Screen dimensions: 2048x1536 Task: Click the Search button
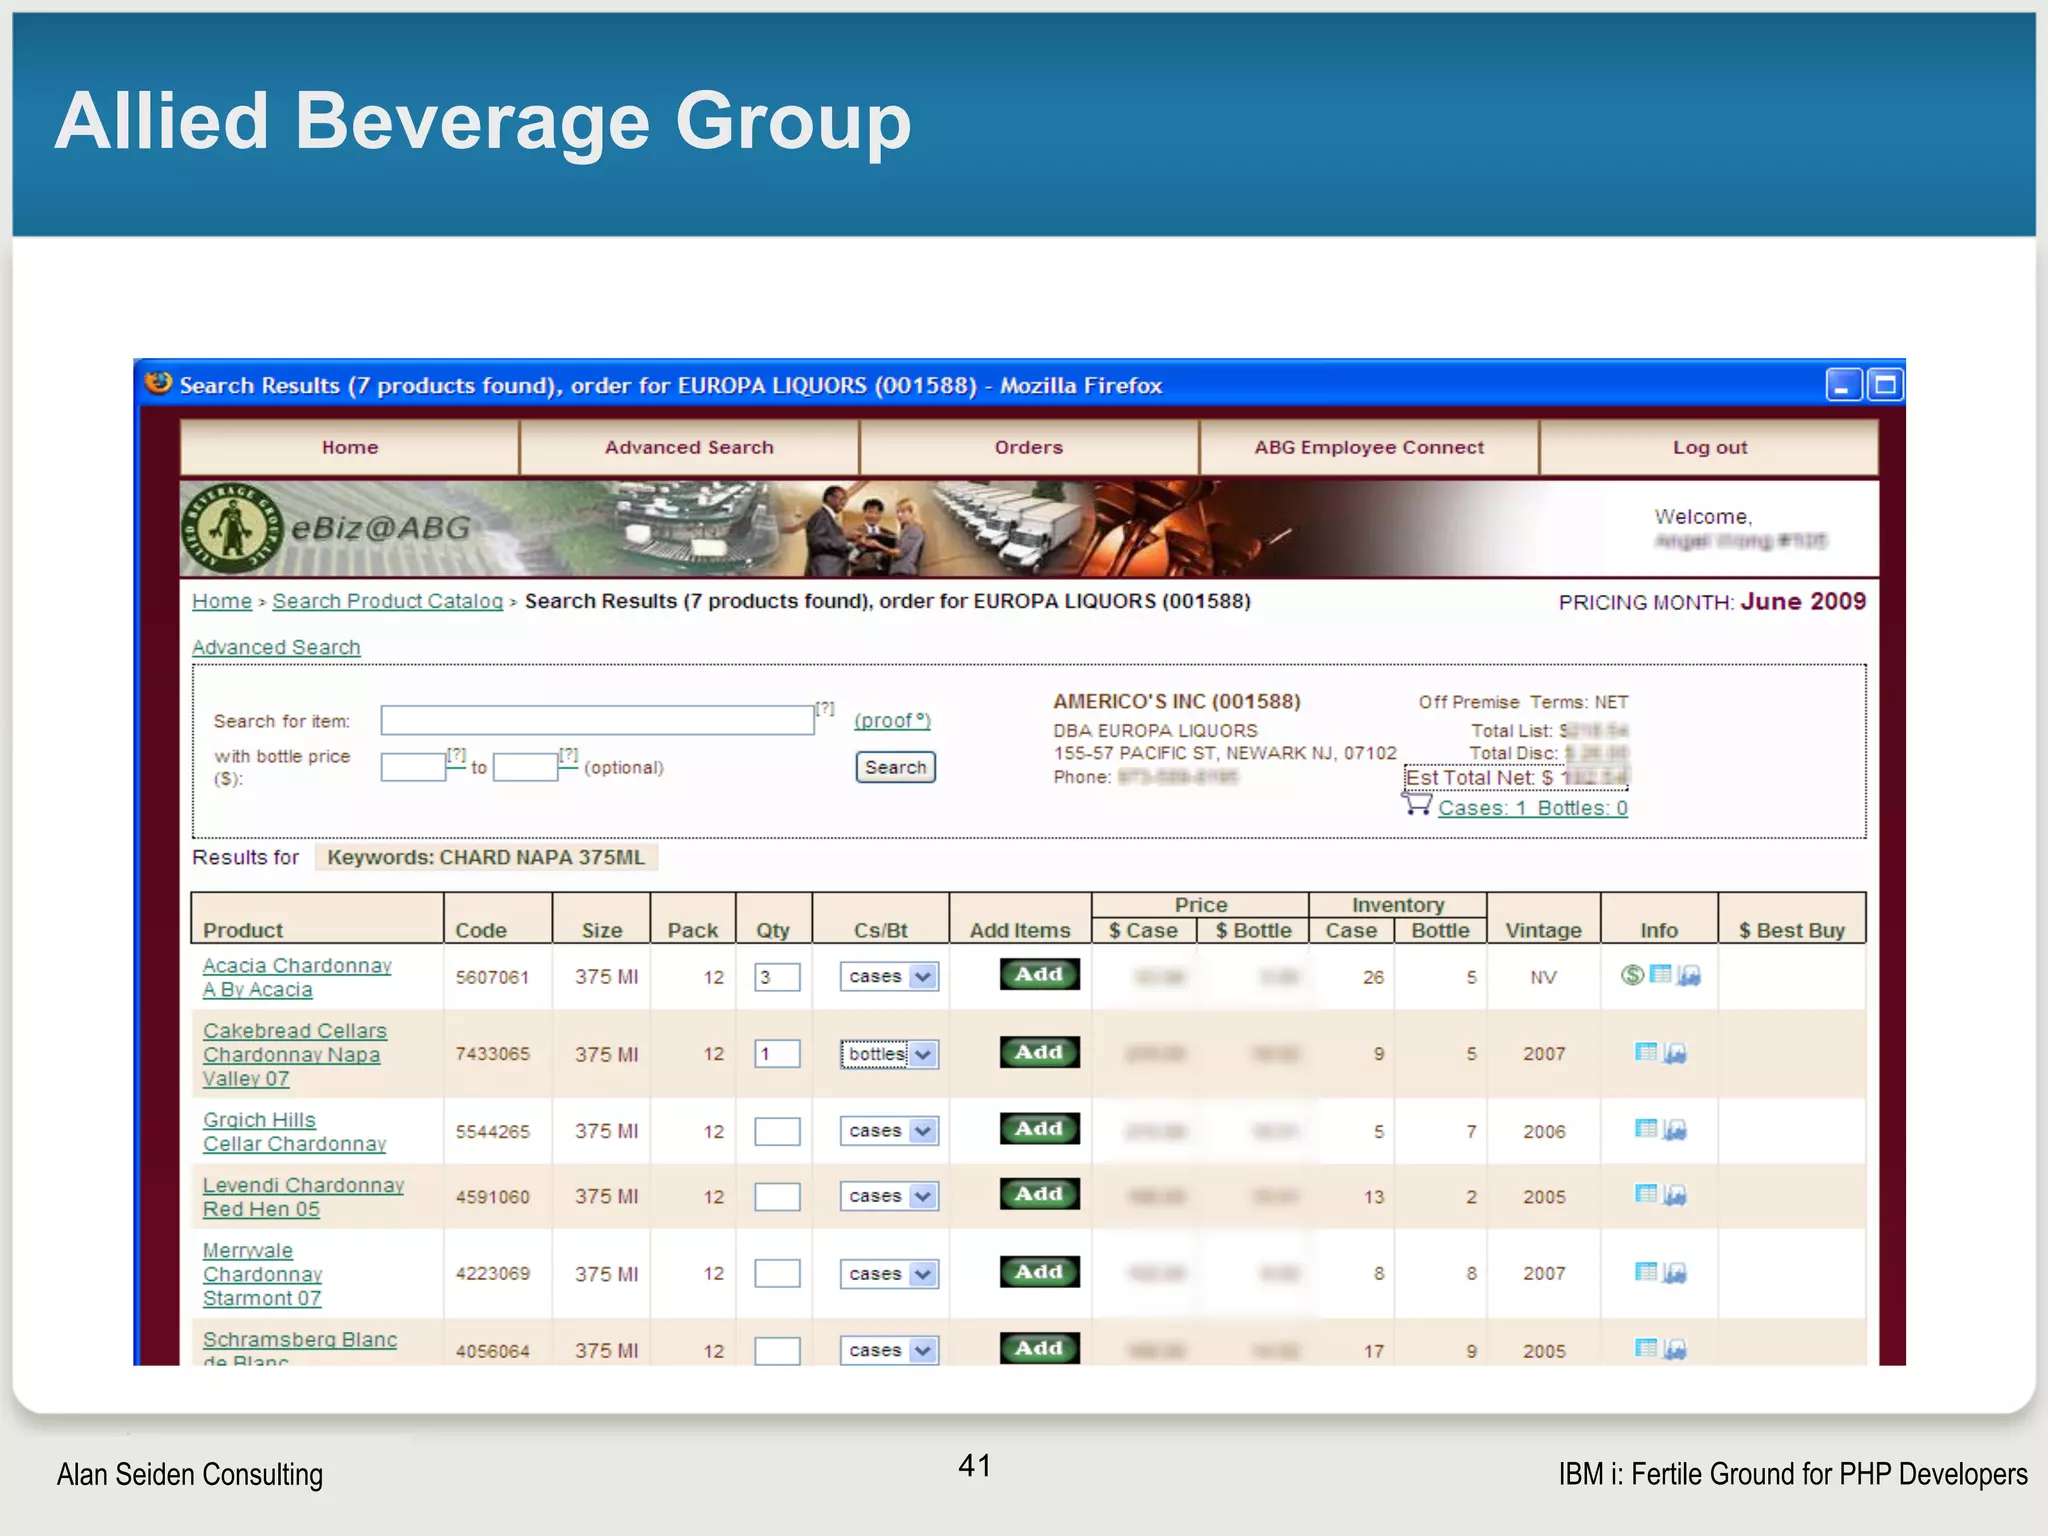point(896,767)
